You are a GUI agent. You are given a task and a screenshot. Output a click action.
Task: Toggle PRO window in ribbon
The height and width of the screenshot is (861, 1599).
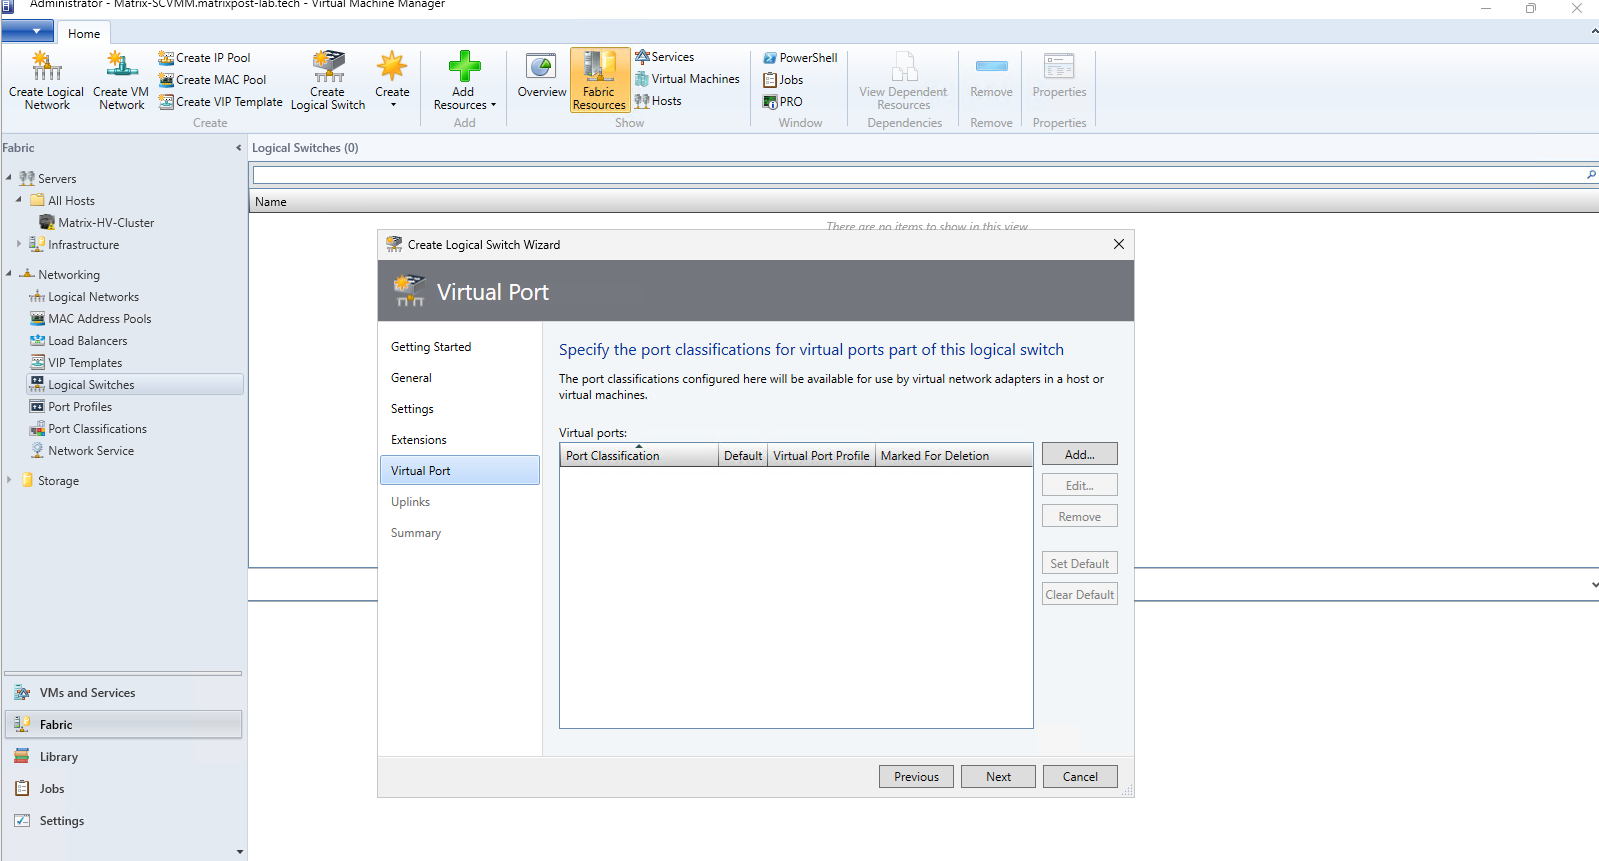point(783,102)
